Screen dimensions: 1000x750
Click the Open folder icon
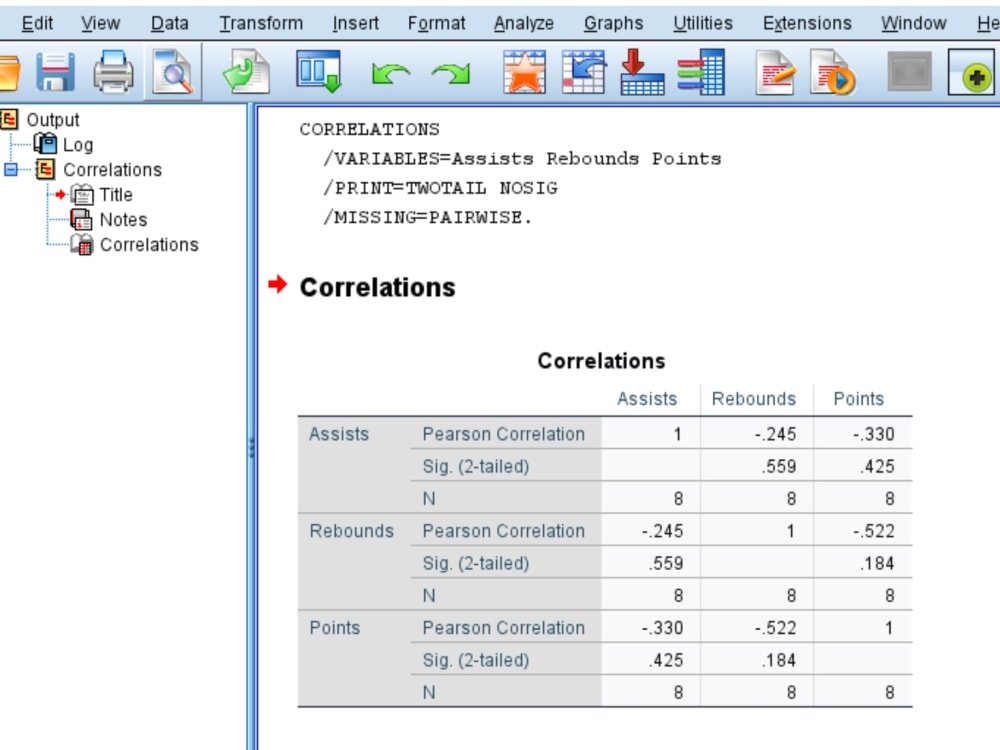tap(9, 72)
